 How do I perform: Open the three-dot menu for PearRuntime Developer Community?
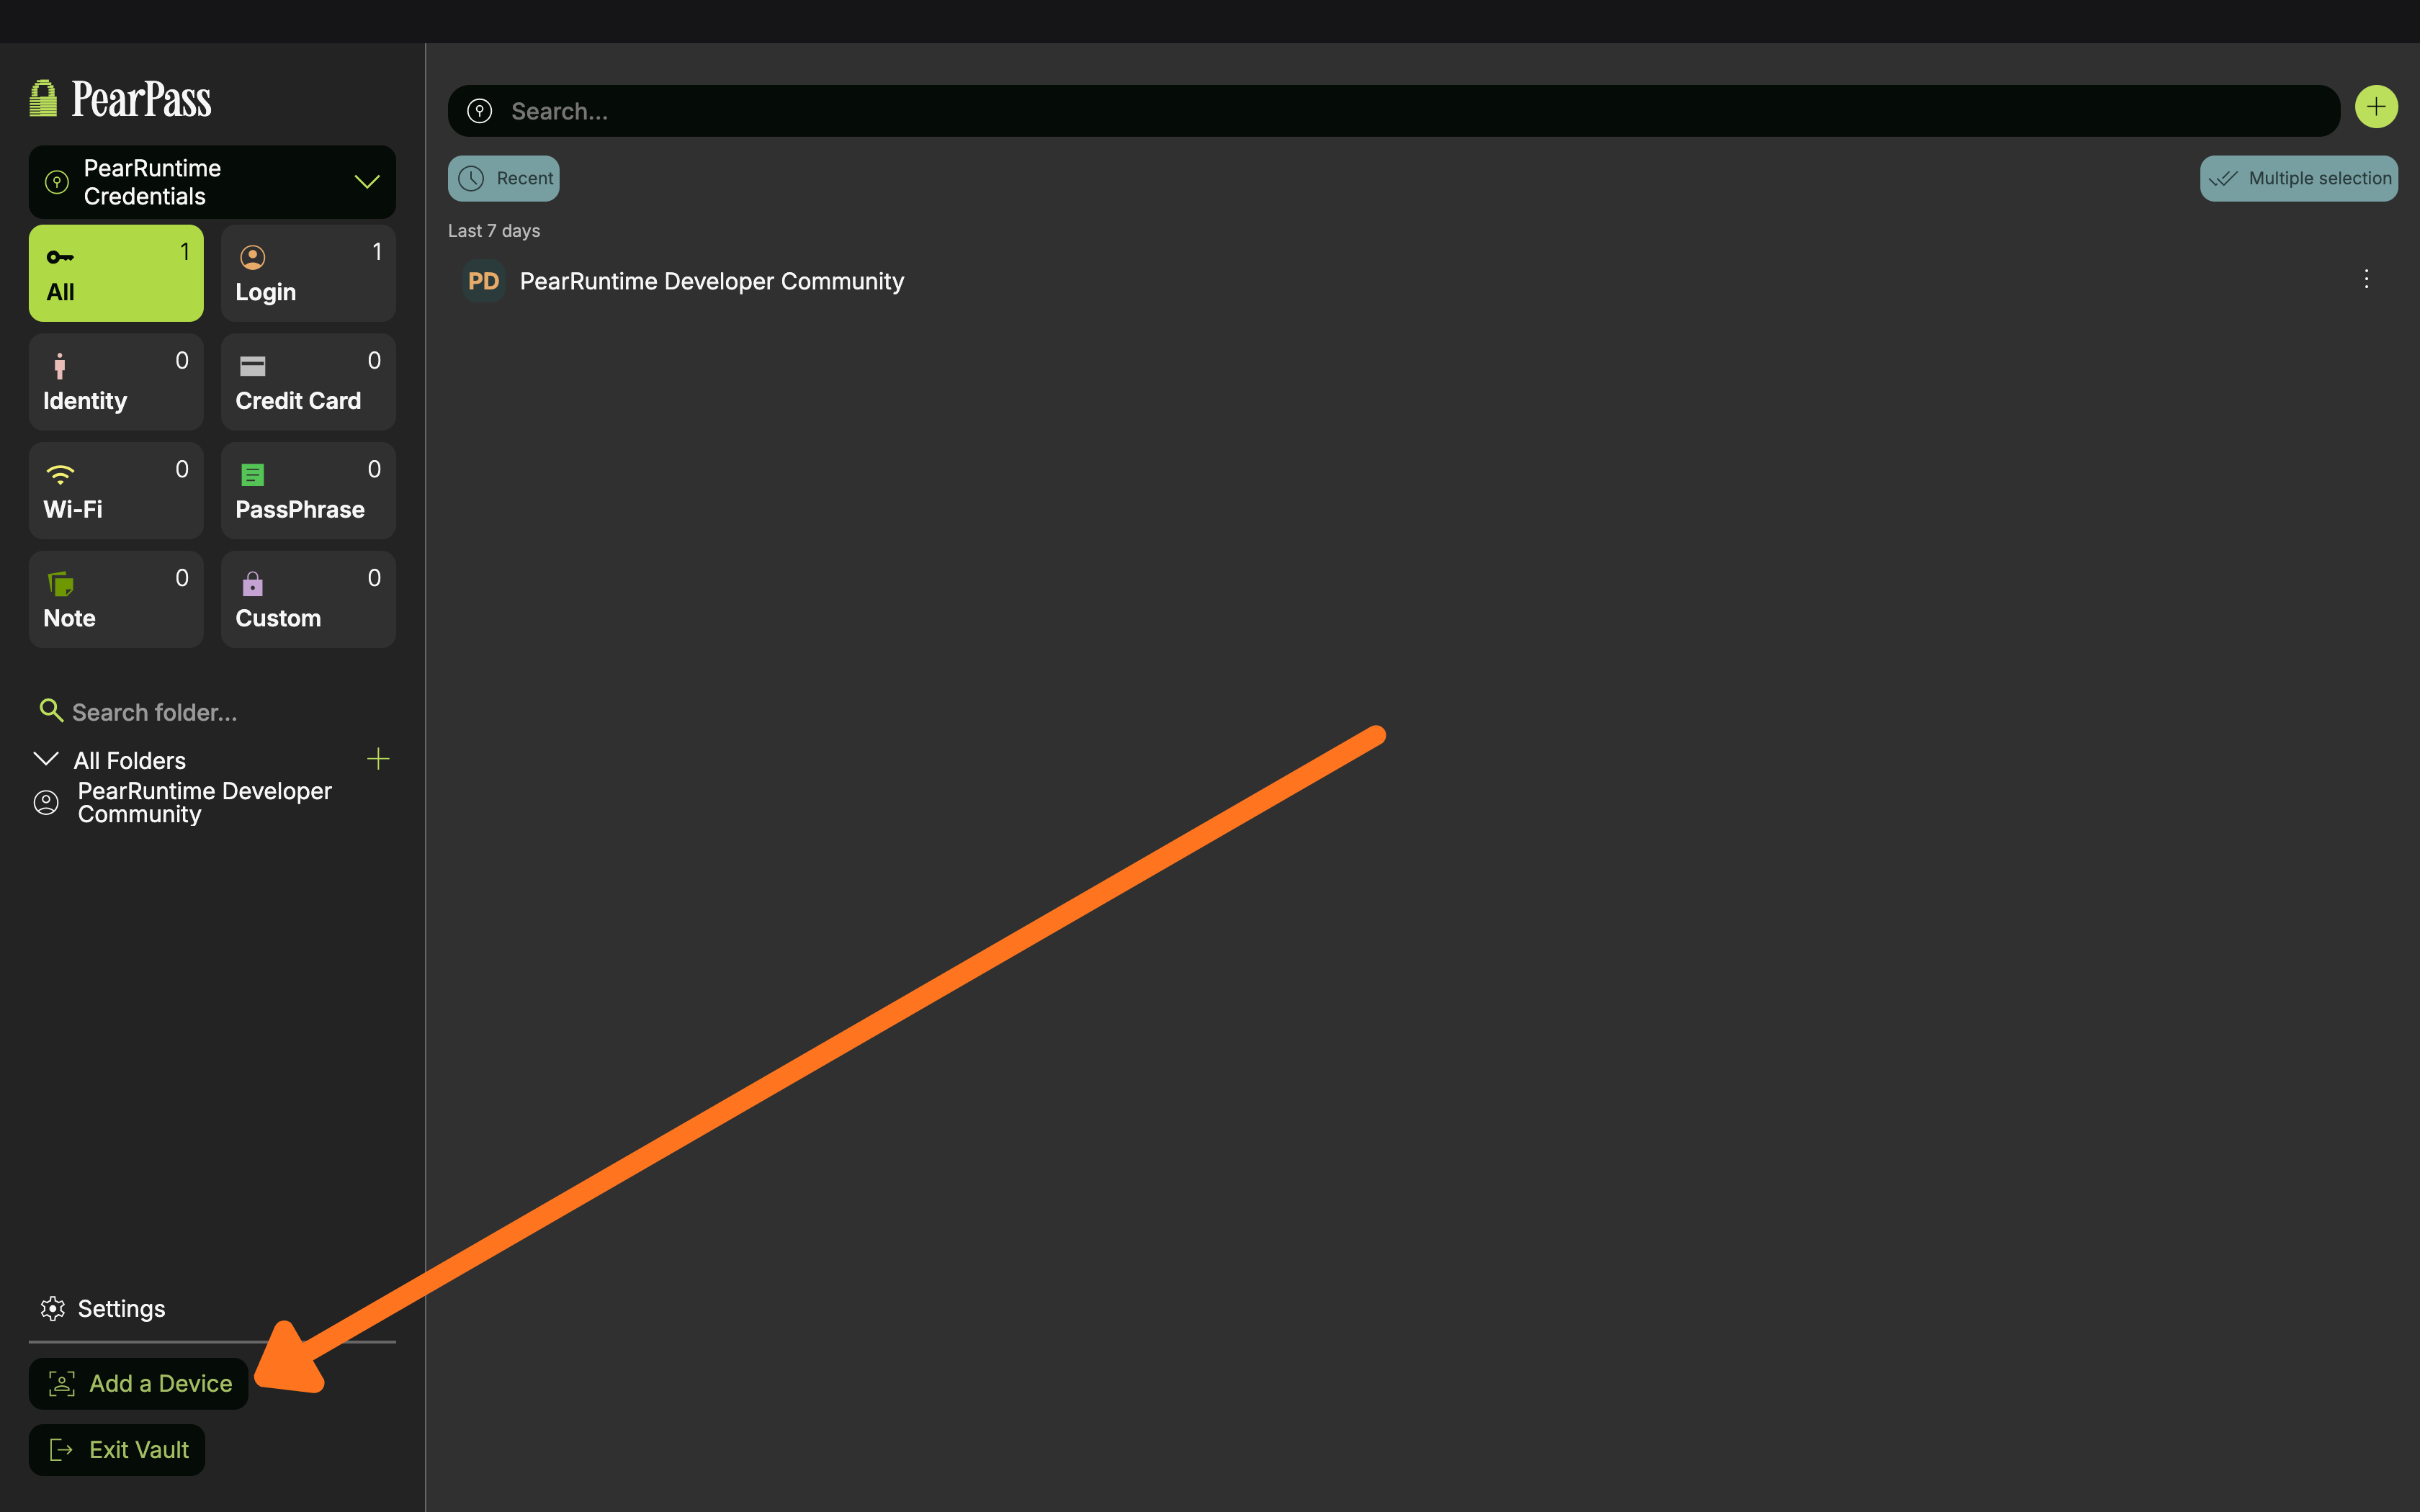[2365, 279]
